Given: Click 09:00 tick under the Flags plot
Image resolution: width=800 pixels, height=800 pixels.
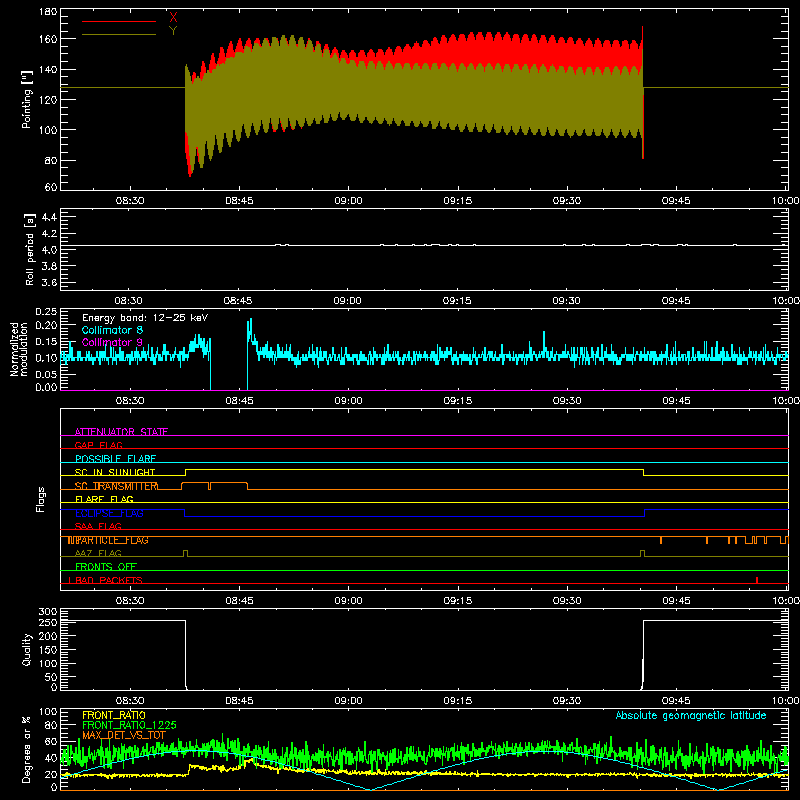Looking at the screenshot, I should 348,601.
